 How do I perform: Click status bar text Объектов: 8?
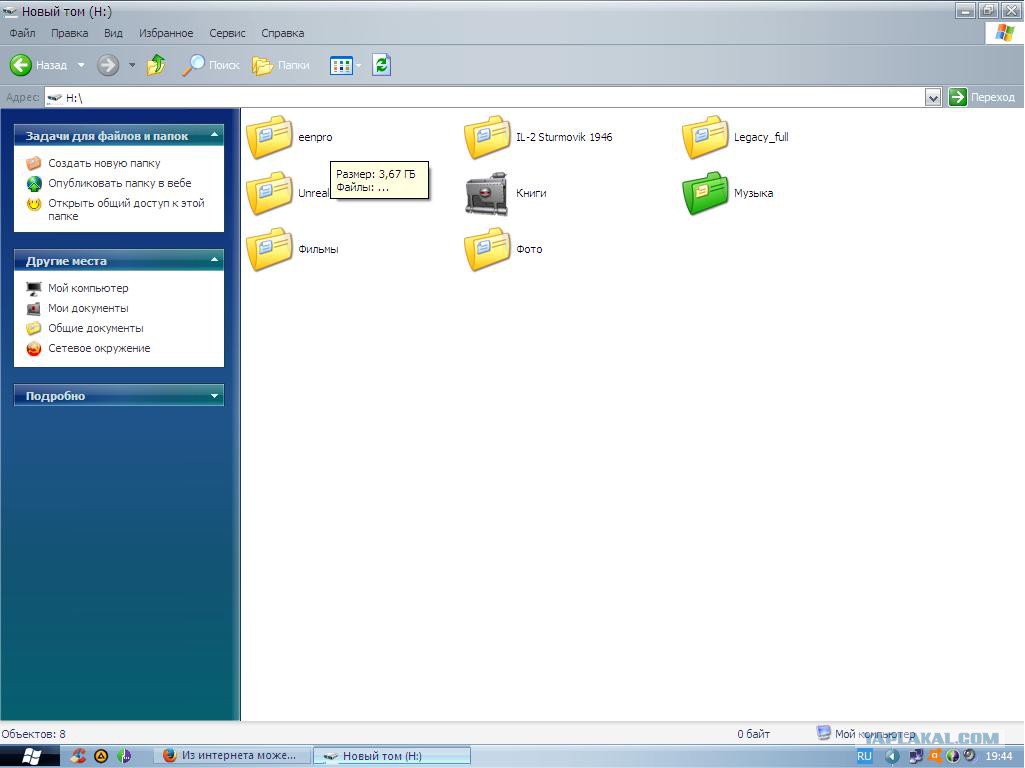33,733
